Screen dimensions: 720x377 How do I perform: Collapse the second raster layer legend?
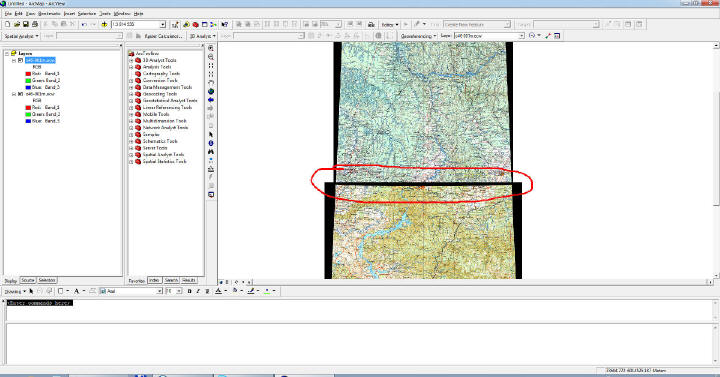pyautogui.click(x=14, y=94)
